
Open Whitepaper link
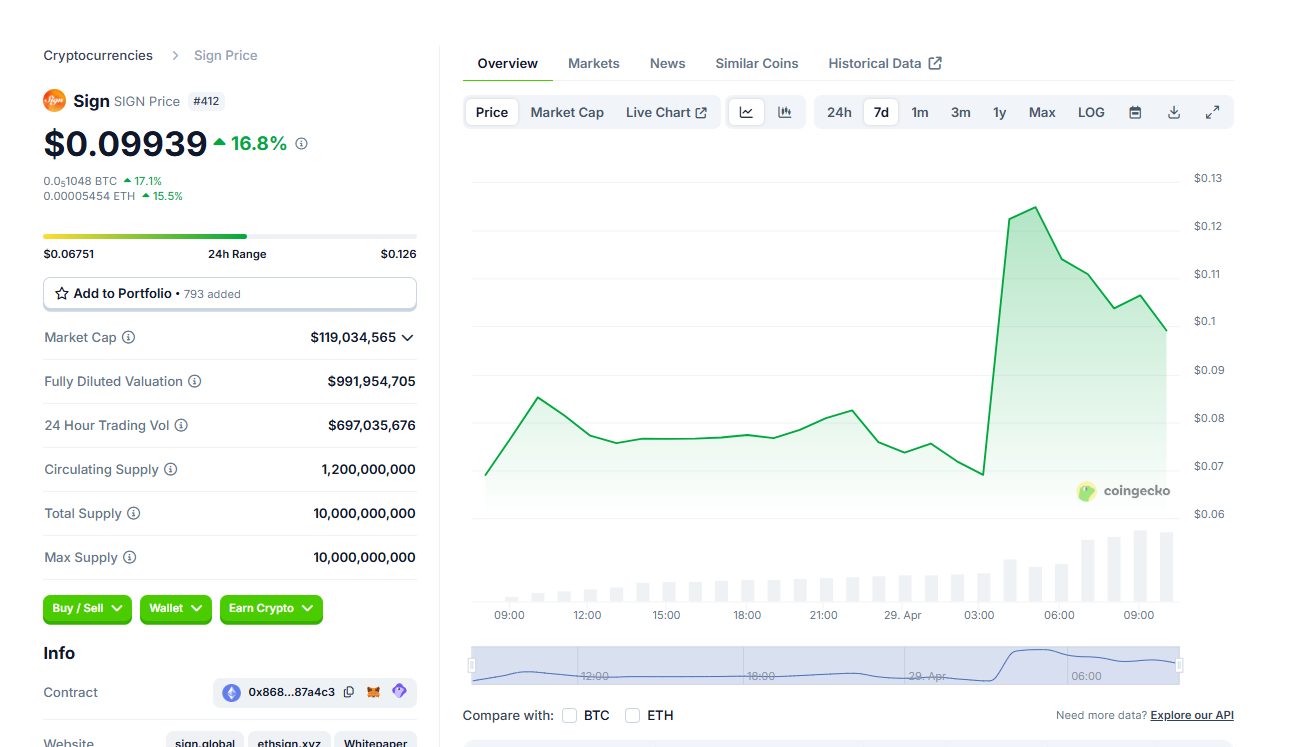[x=375, y=742]
